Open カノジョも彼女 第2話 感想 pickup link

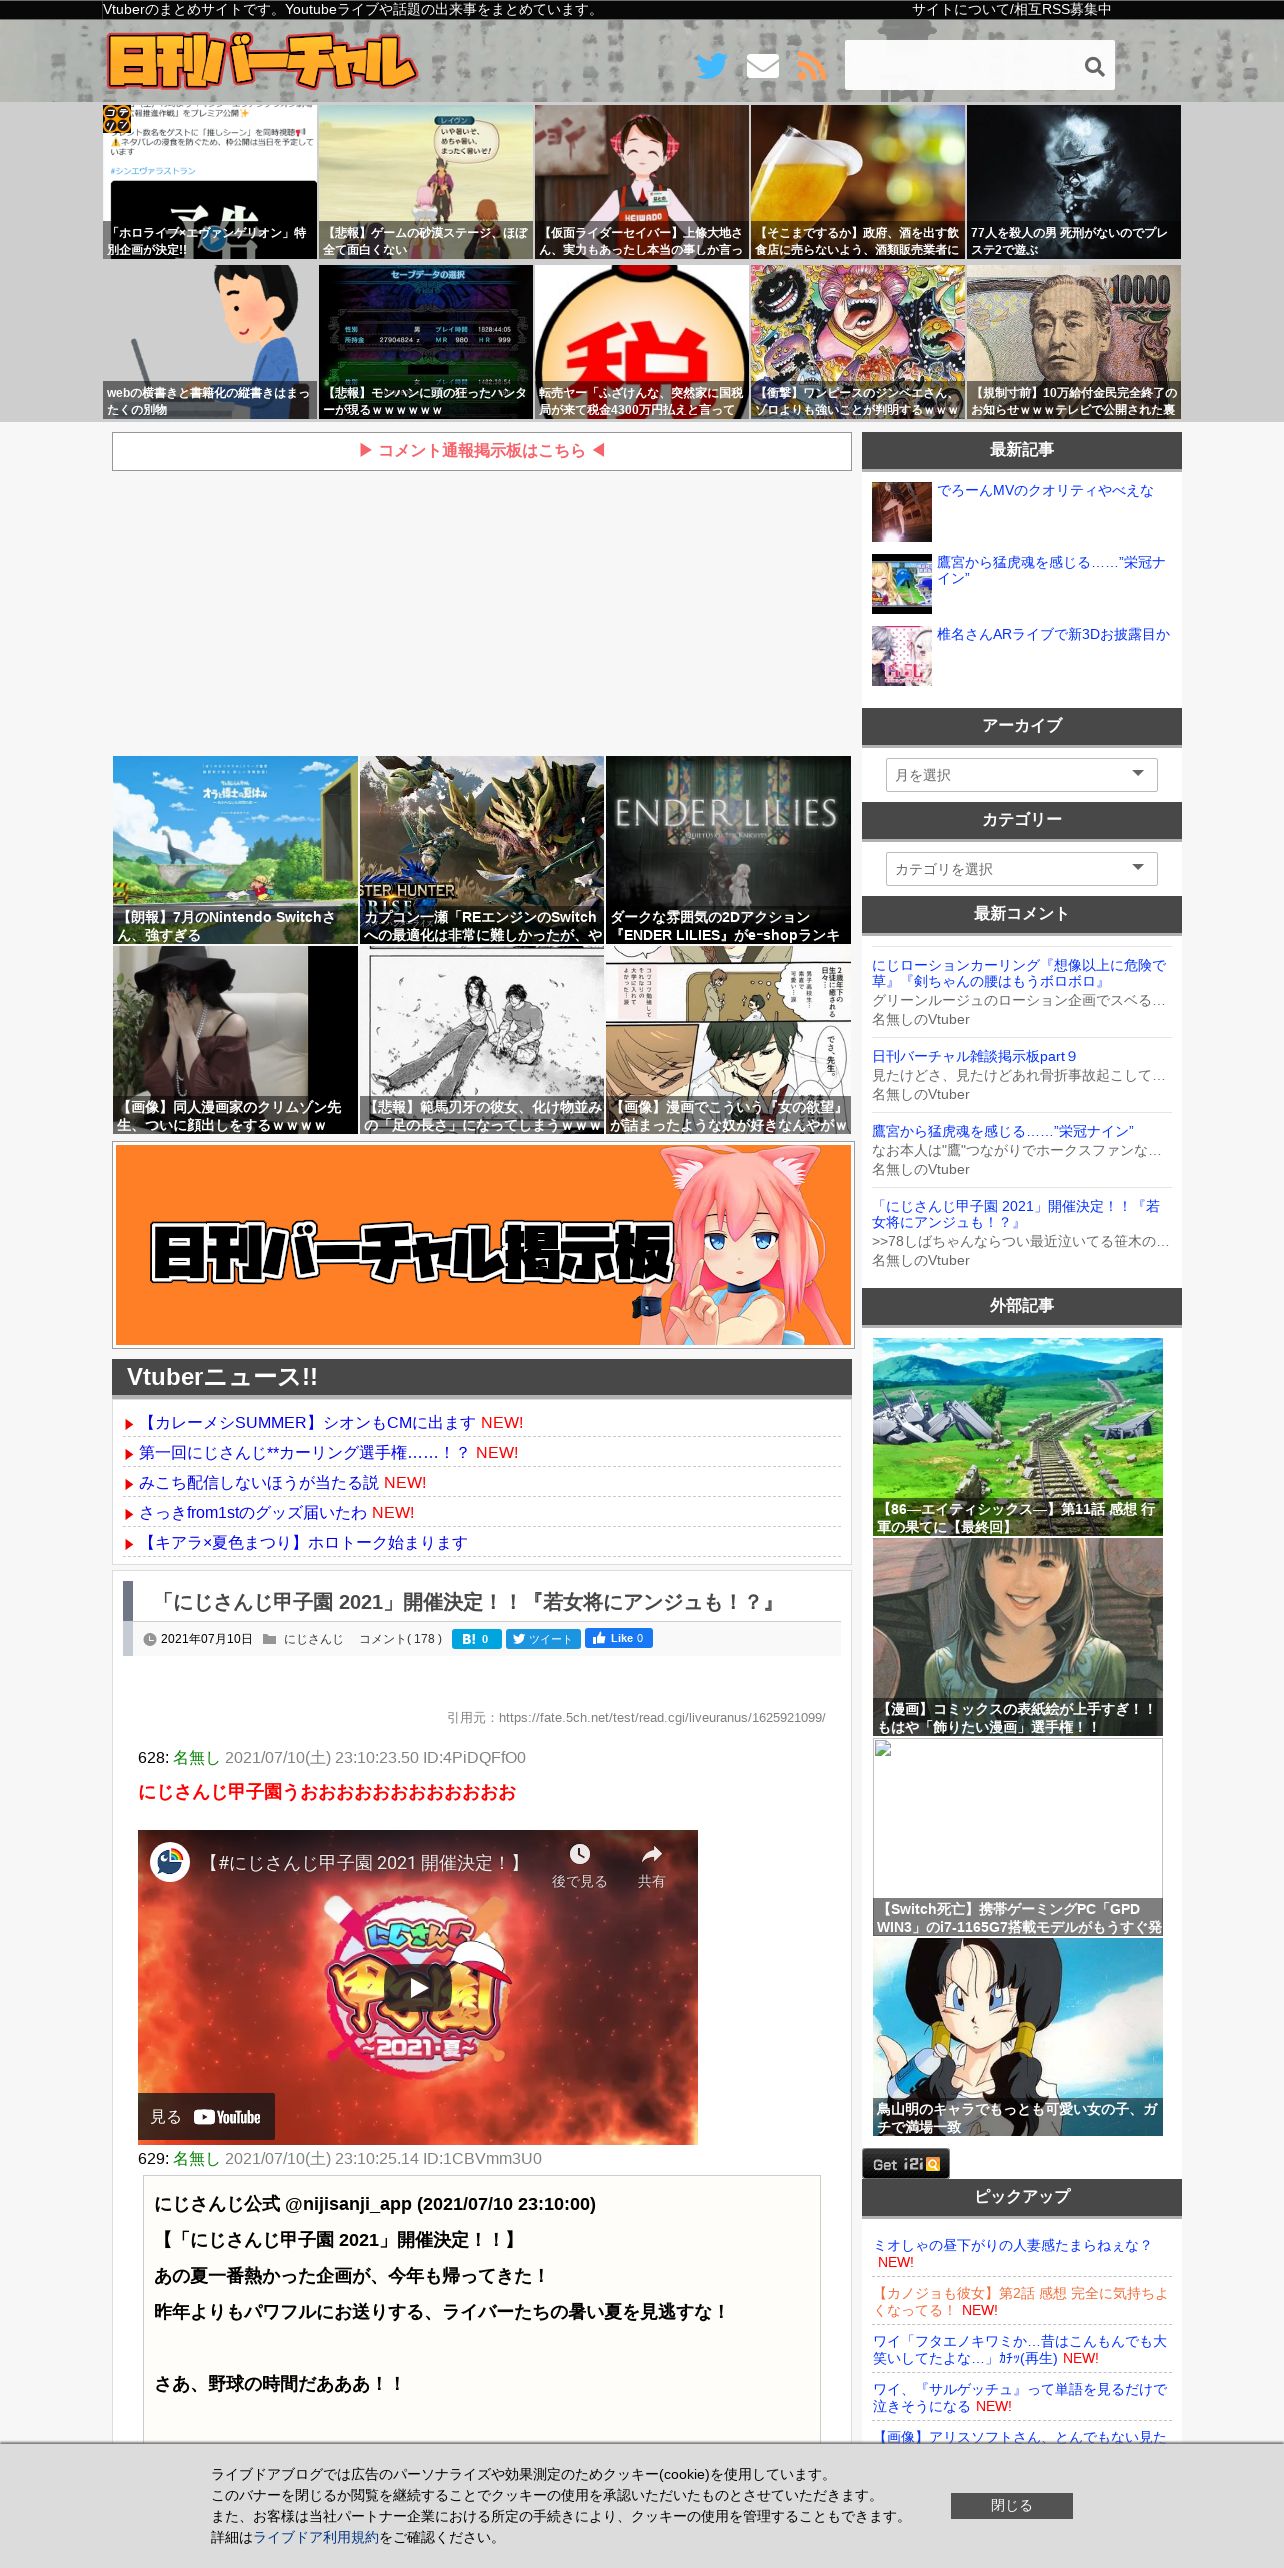coord(1021,2302)
